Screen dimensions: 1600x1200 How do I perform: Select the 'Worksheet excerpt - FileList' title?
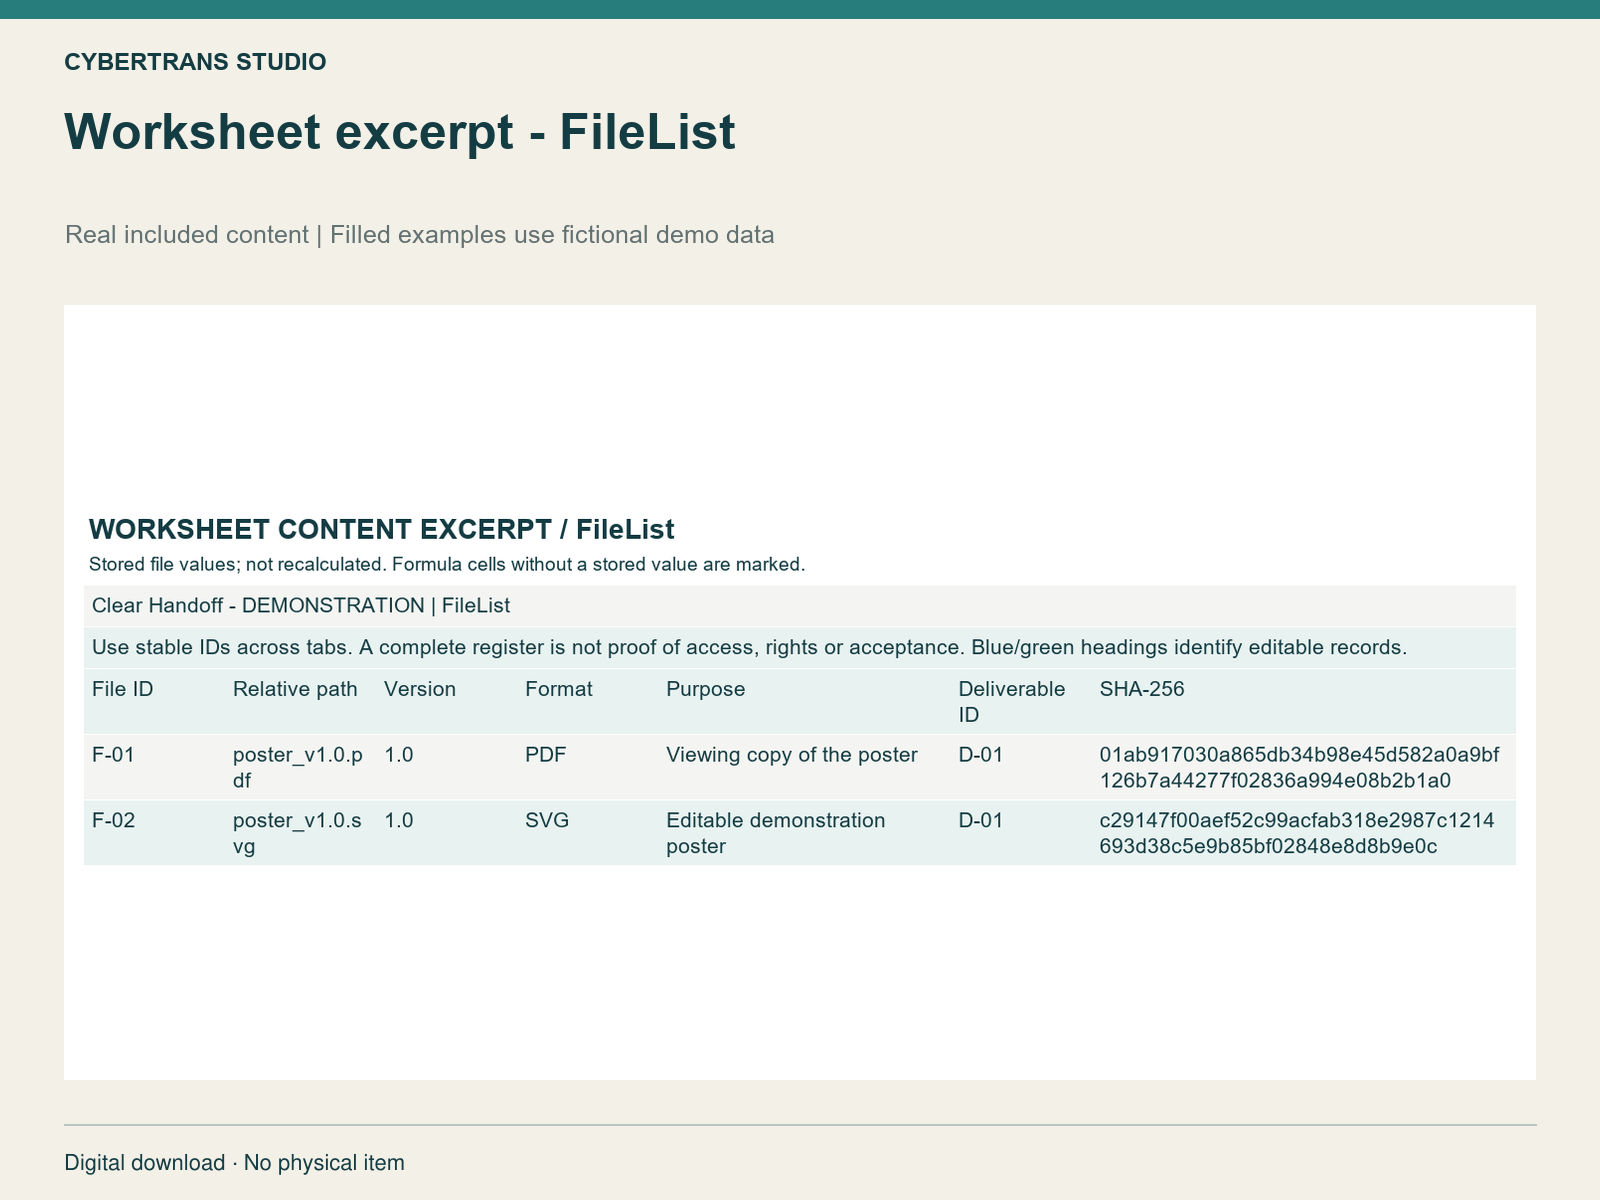pyautogui.click(x=400, y=132)
